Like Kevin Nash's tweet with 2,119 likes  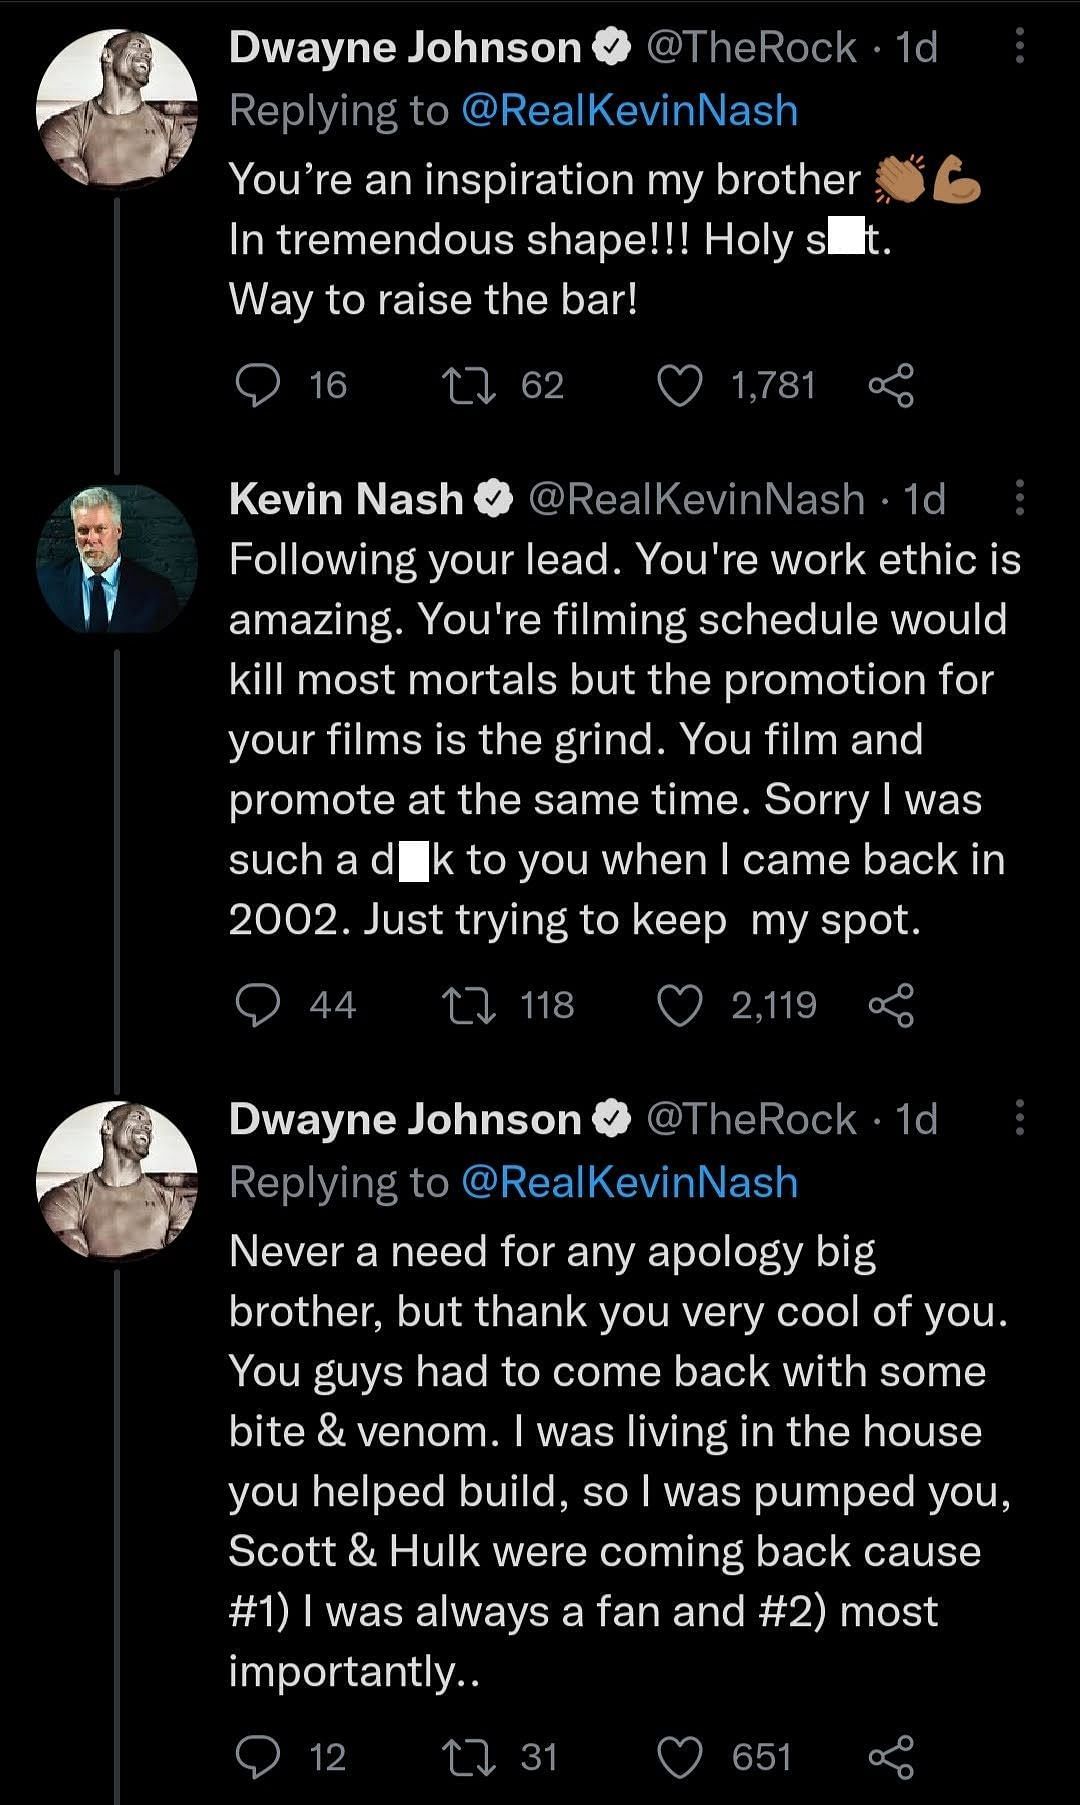pos(680,1006)
